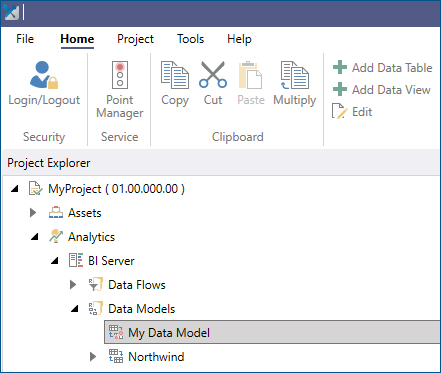Screen dimensions: 441x373
Task: Select the Analytics tree item
Action: [91, 237]
